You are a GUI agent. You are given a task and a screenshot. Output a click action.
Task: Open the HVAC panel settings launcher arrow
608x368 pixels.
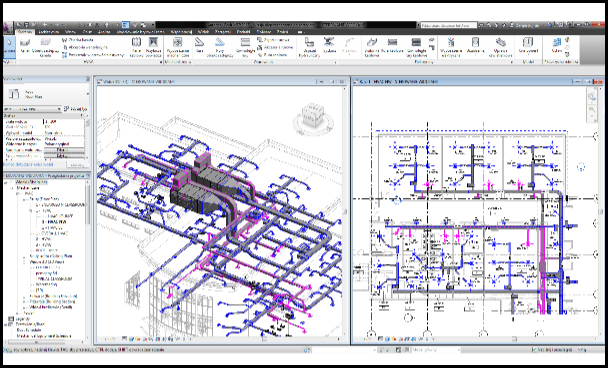pos(161,62)
